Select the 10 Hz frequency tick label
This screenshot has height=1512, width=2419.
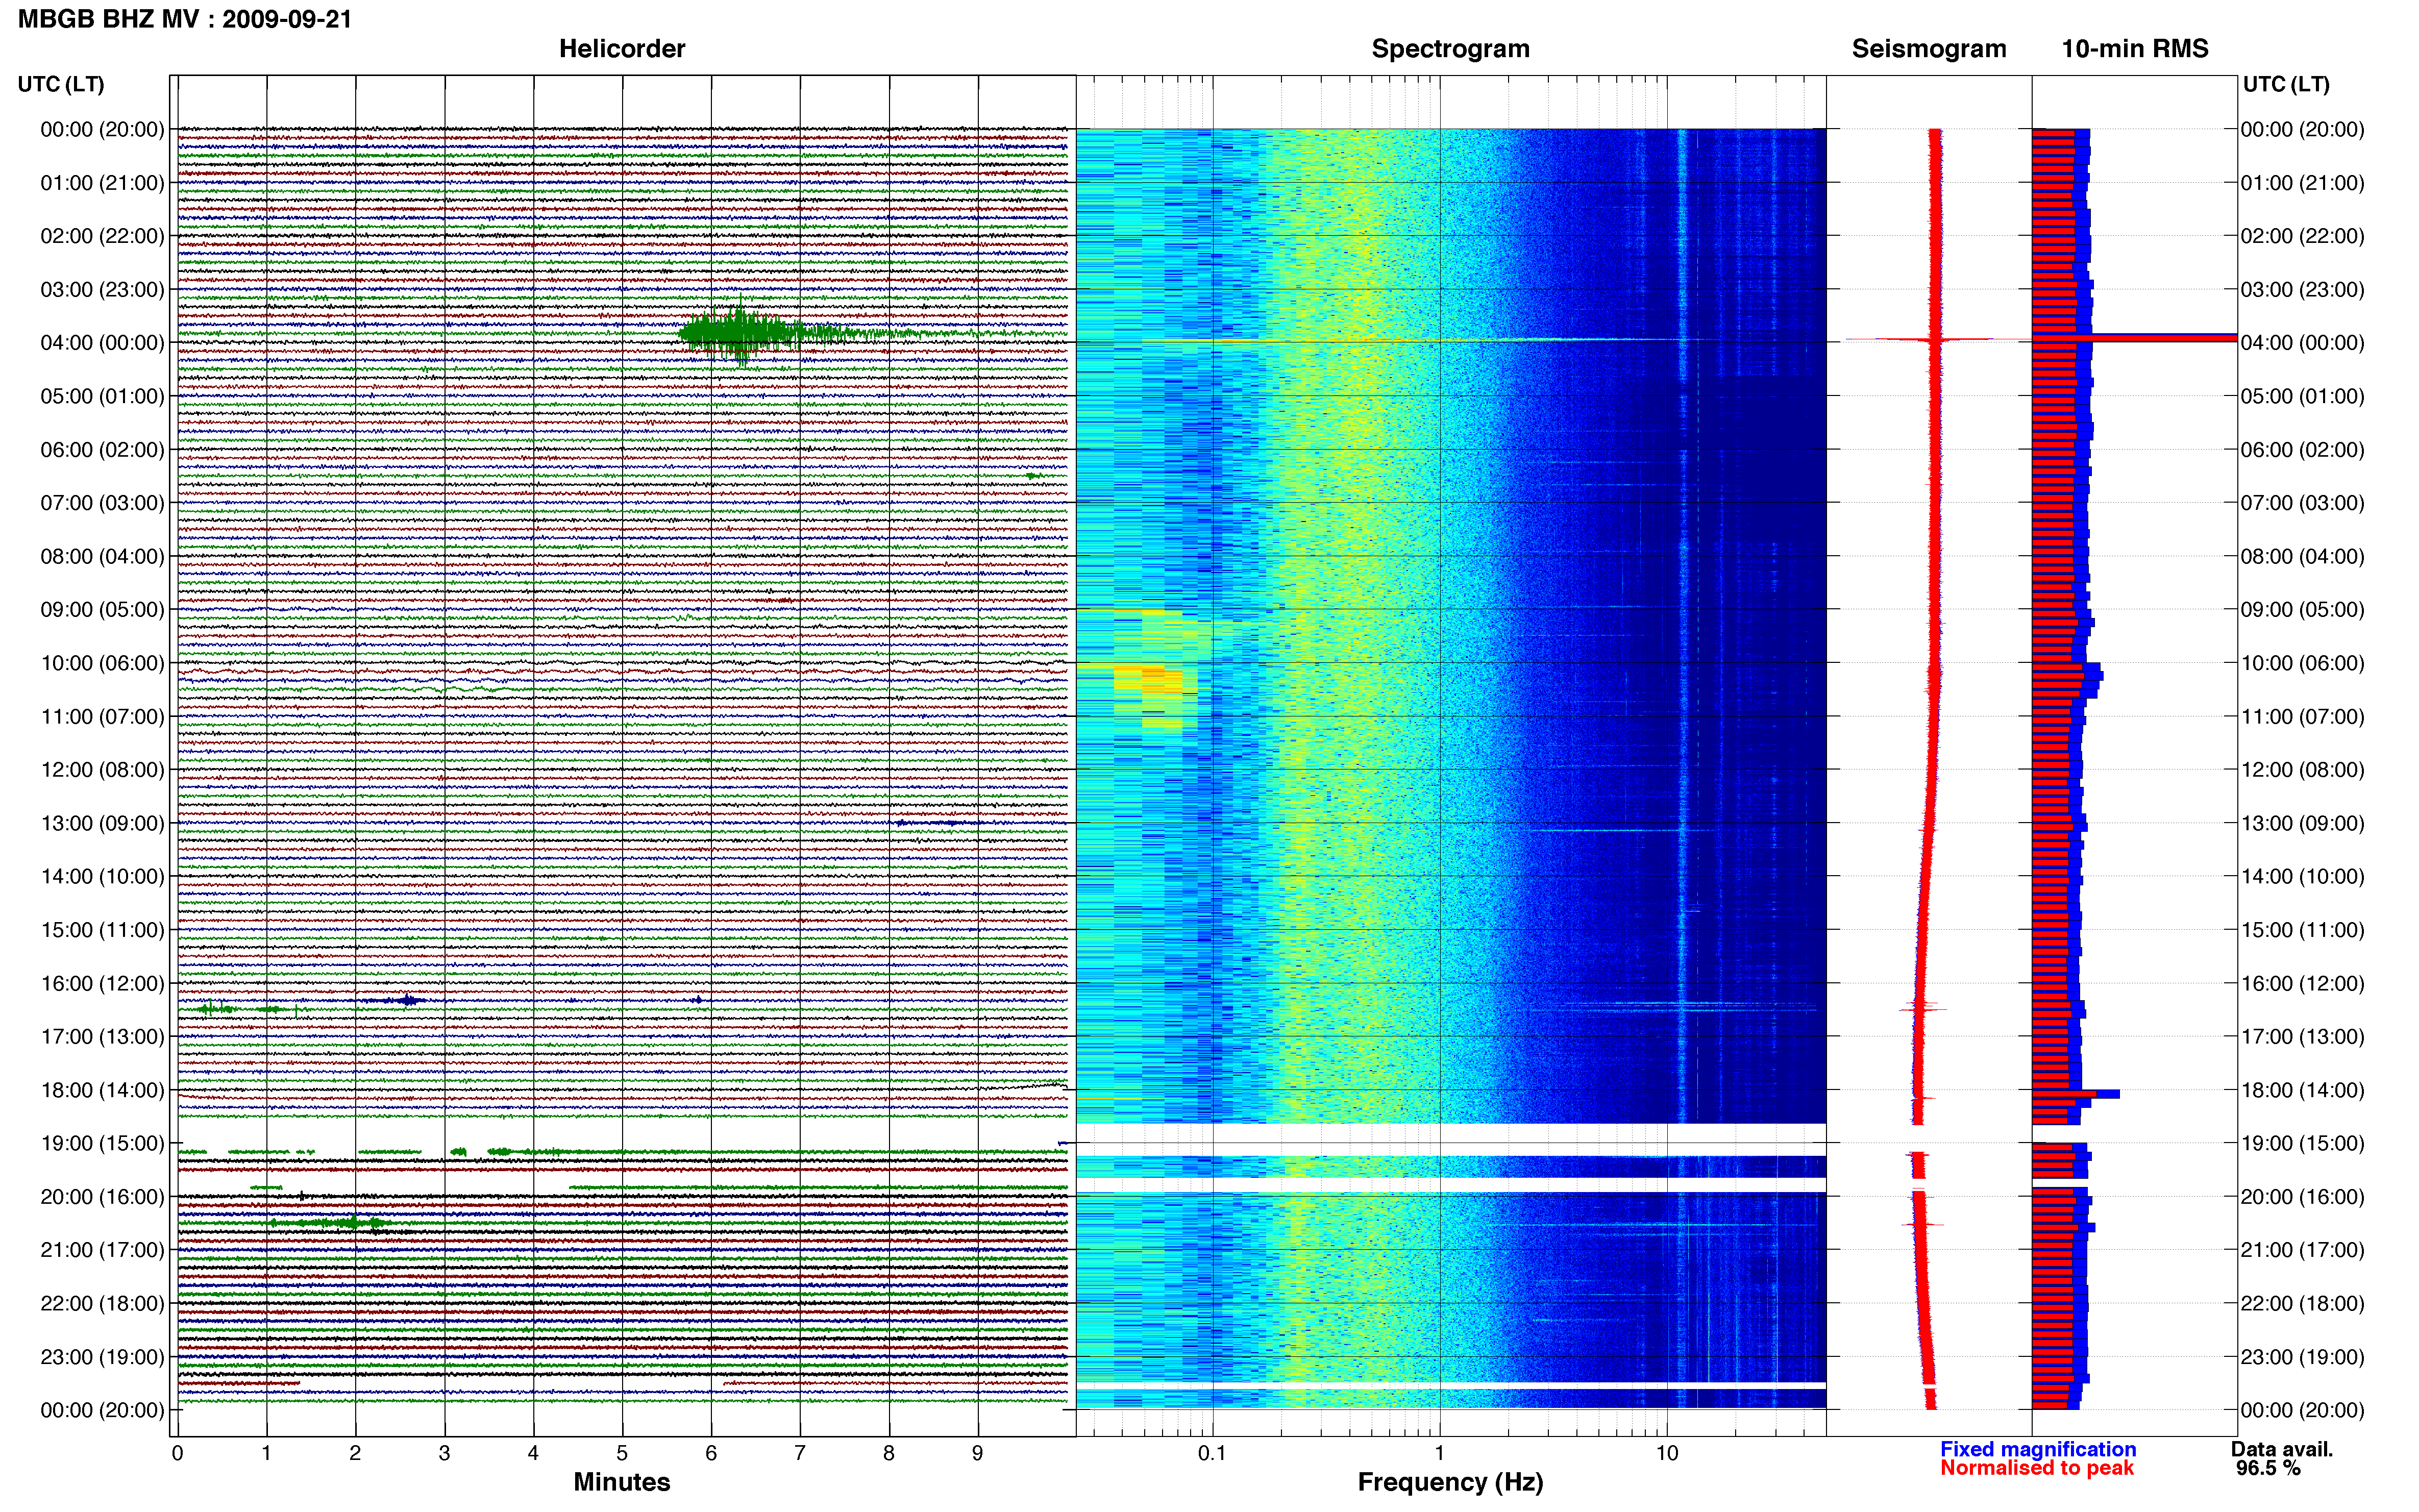(x=1667, y=1454)
